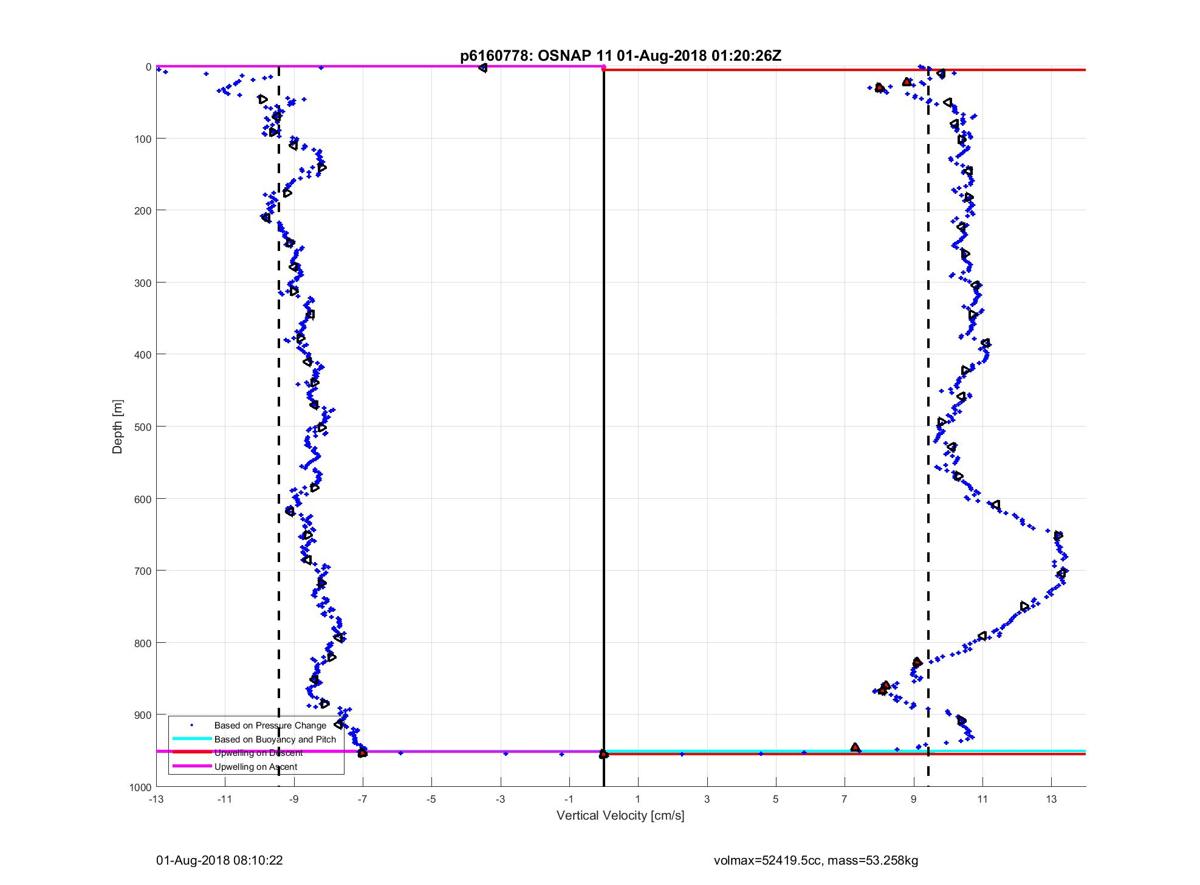Click the velocity axis tick label '-5'
This screenshot has width=1200, height=885.
click(431, 799)
